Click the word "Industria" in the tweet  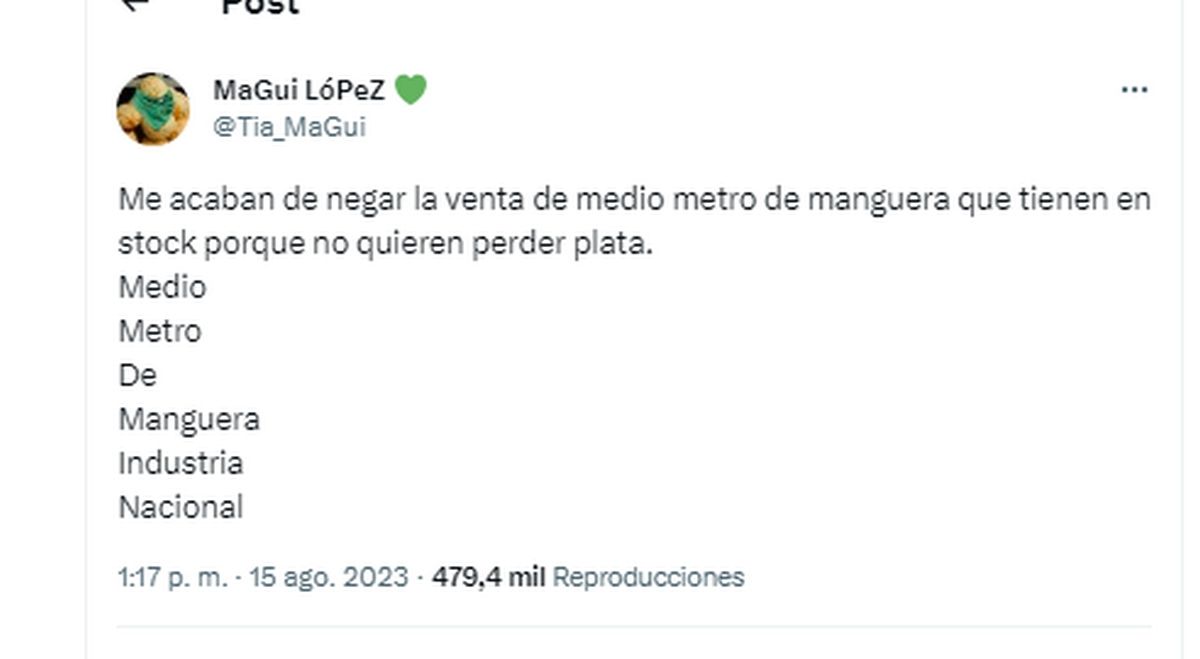[x=181, y=463]
